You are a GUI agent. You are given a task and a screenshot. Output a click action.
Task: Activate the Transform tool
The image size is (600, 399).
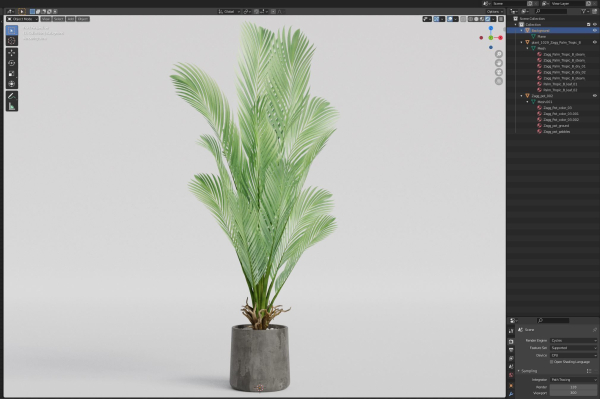(12, 84)
